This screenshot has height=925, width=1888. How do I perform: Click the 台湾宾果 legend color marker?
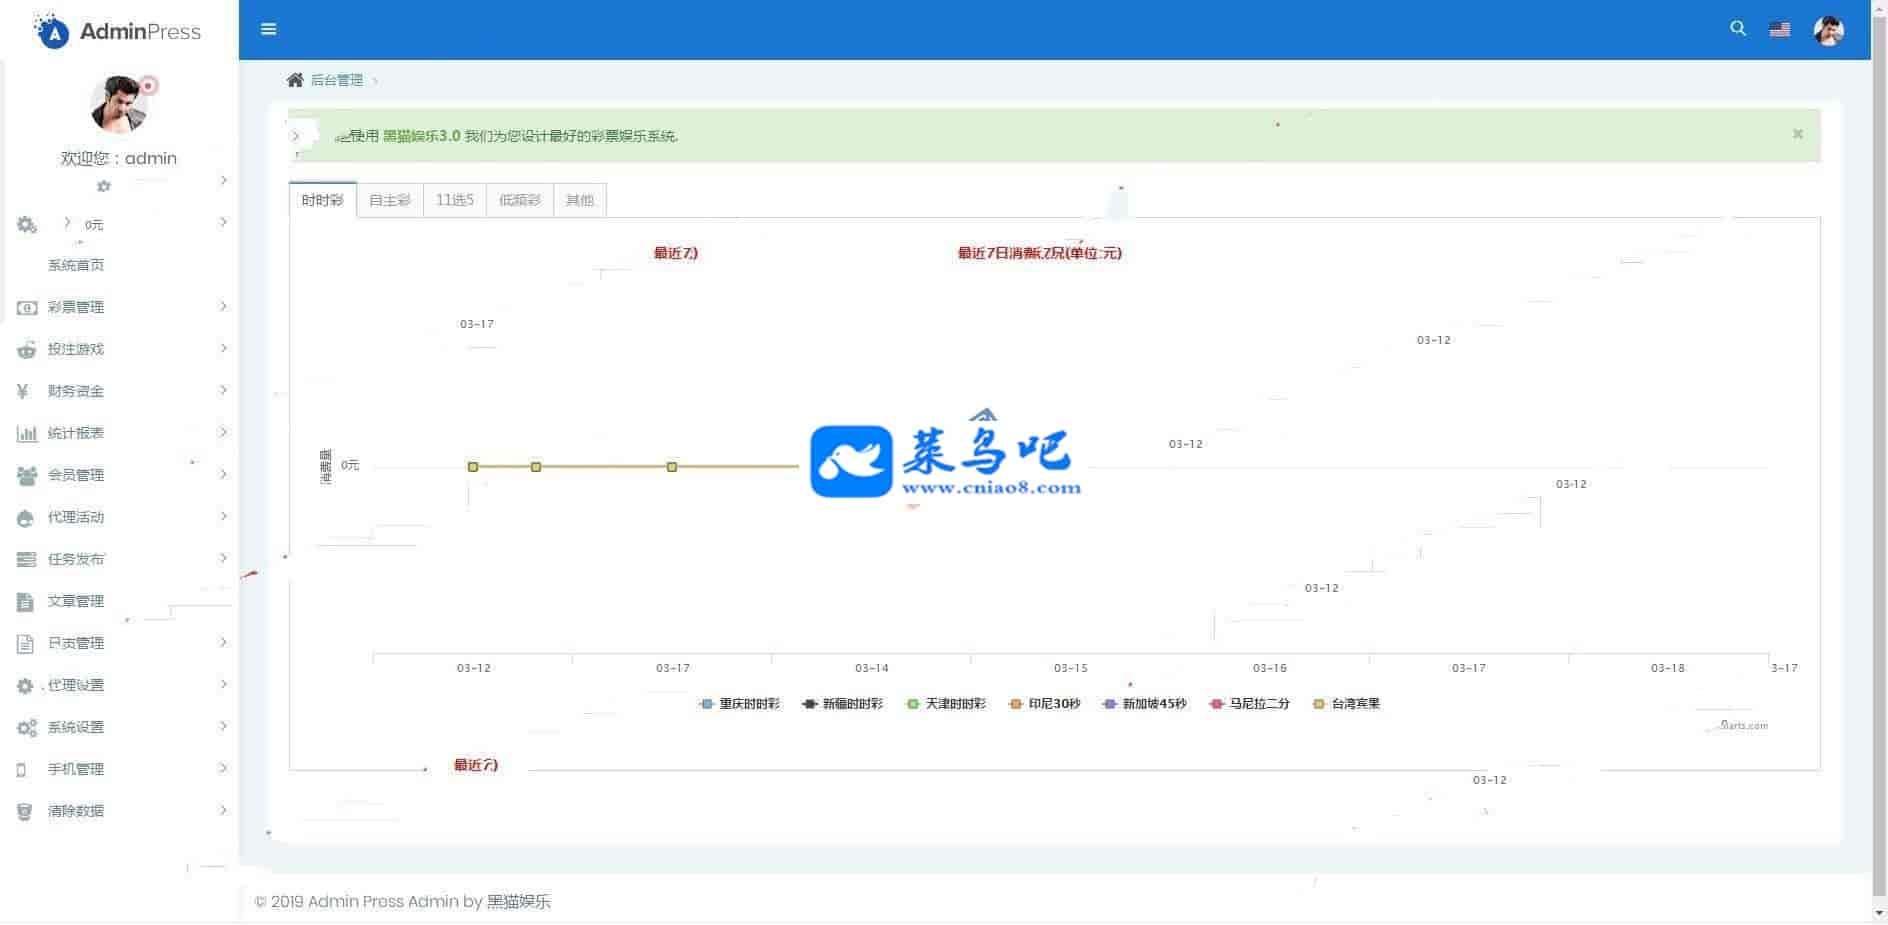click(1319, 704)
